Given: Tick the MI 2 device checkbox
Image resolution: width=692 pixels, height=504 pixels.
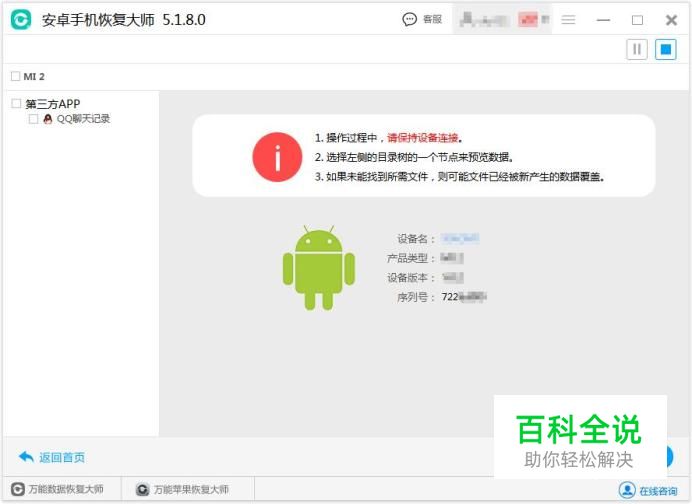Looking at the screenshot, I should coord(15,76).
